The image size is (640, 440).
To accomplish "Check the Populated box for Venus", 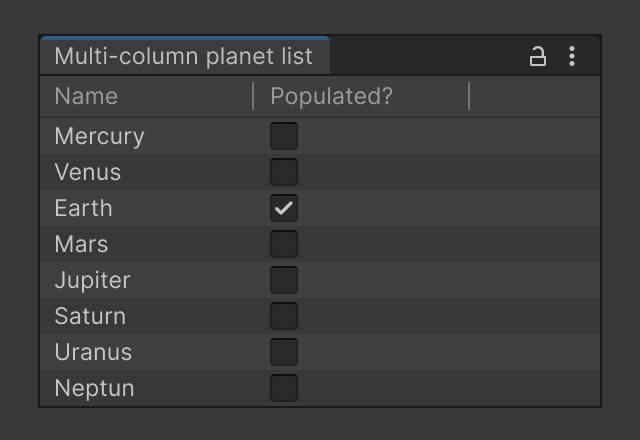I will coord(284,172).
